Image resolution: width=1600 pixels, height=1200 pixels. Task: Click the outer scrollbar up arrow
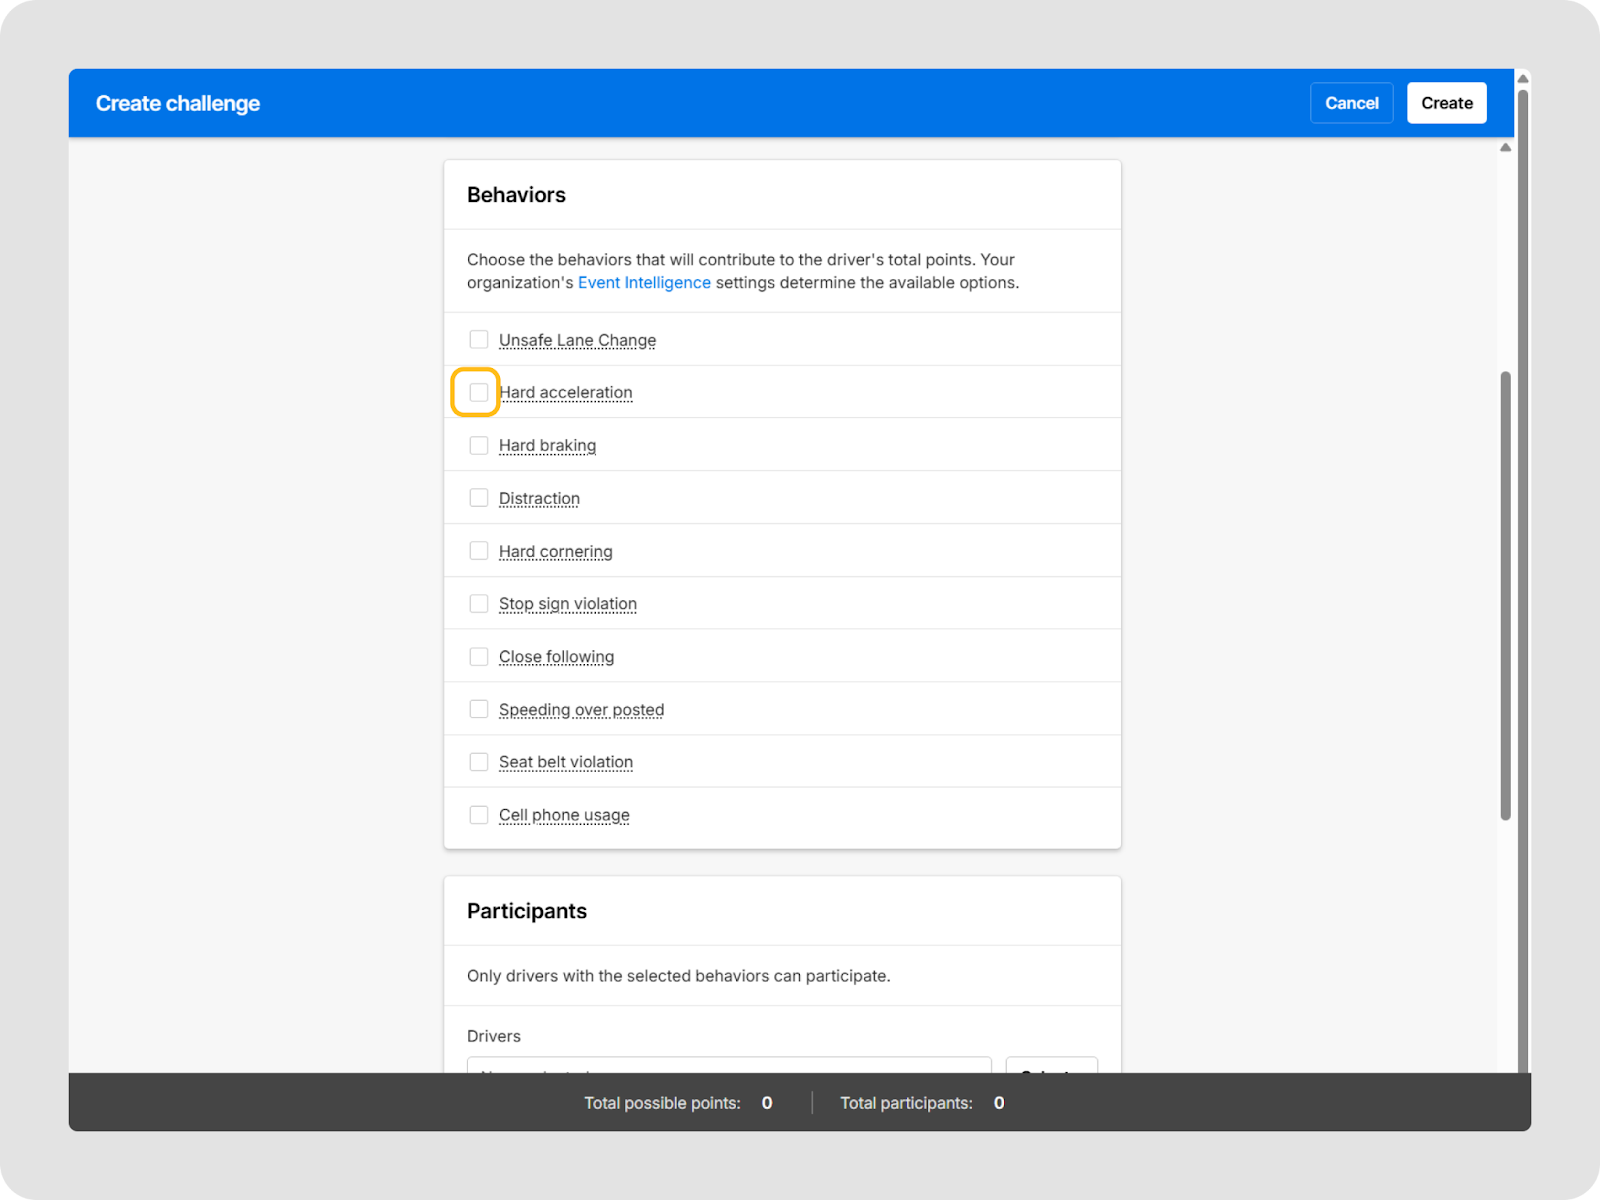pos(1523,79)
